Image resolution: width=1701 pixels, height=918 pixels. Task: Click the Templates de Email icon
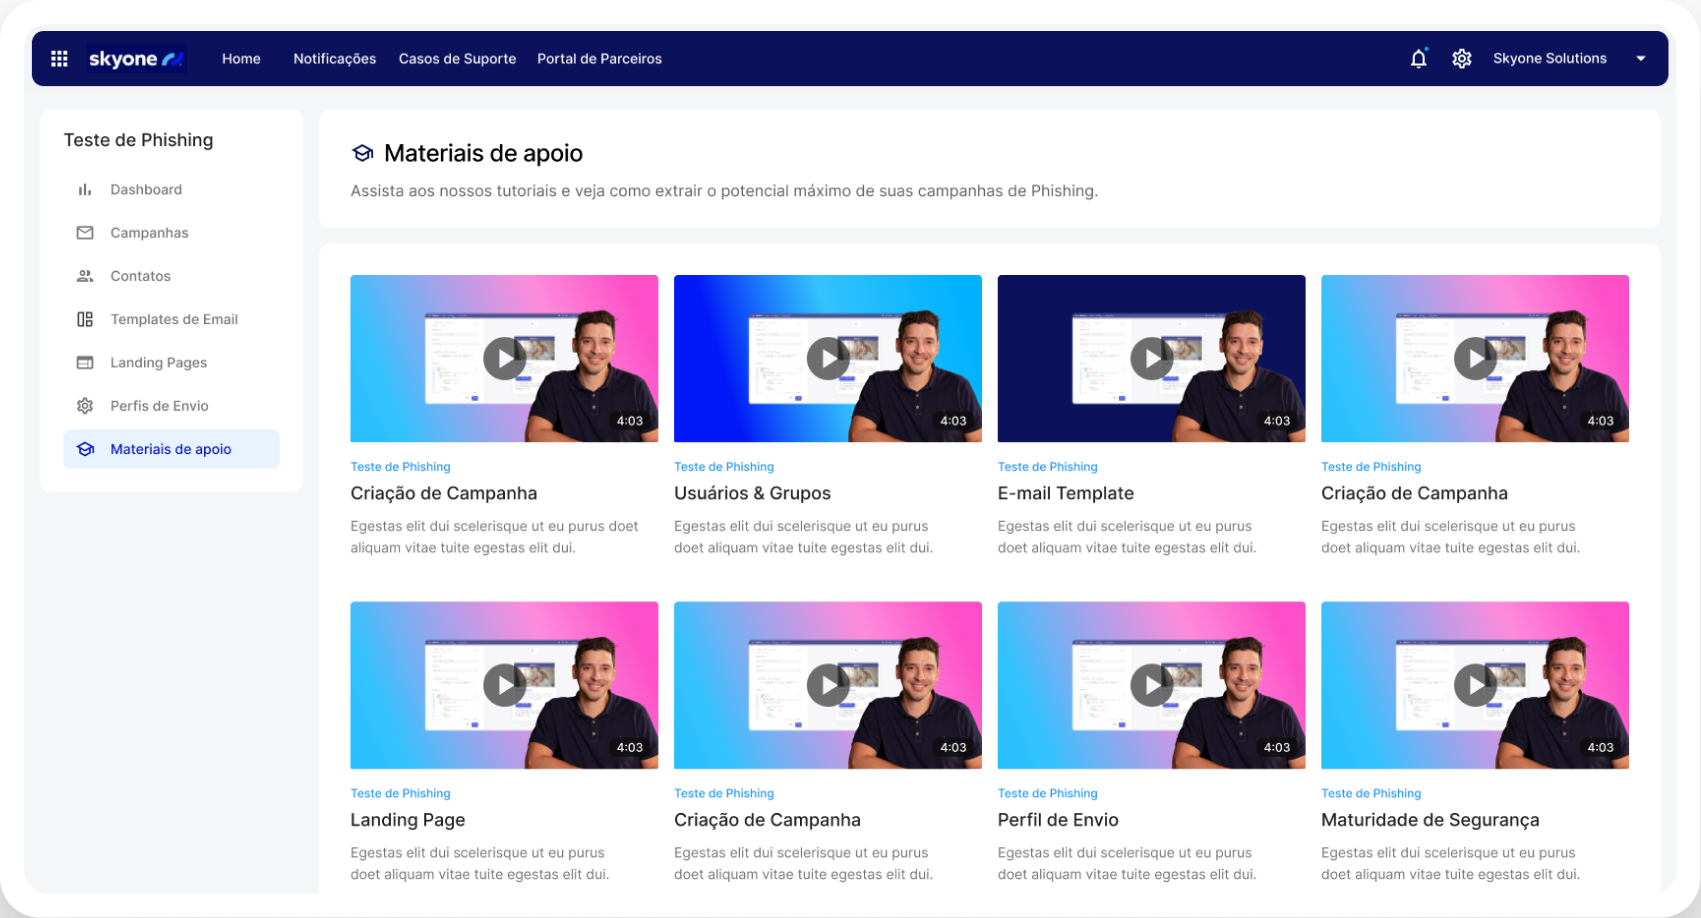coord(85,318)
